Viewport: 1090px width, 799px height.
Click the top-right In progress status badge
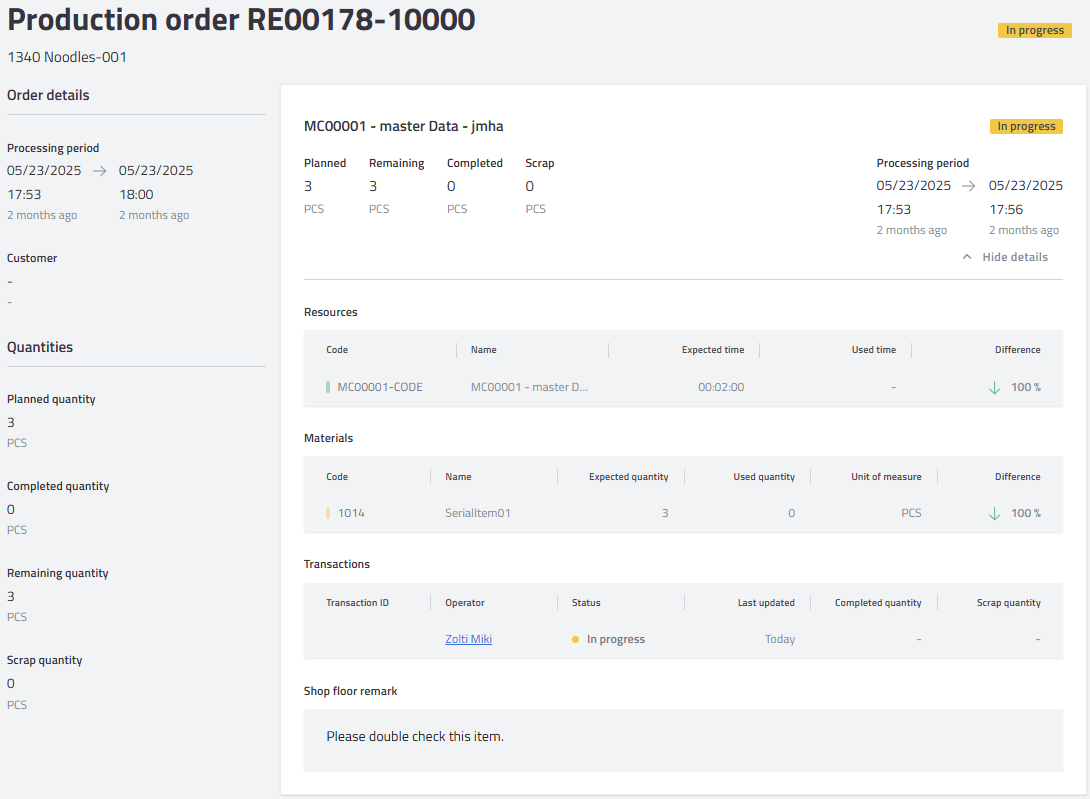click(1034, 30)
